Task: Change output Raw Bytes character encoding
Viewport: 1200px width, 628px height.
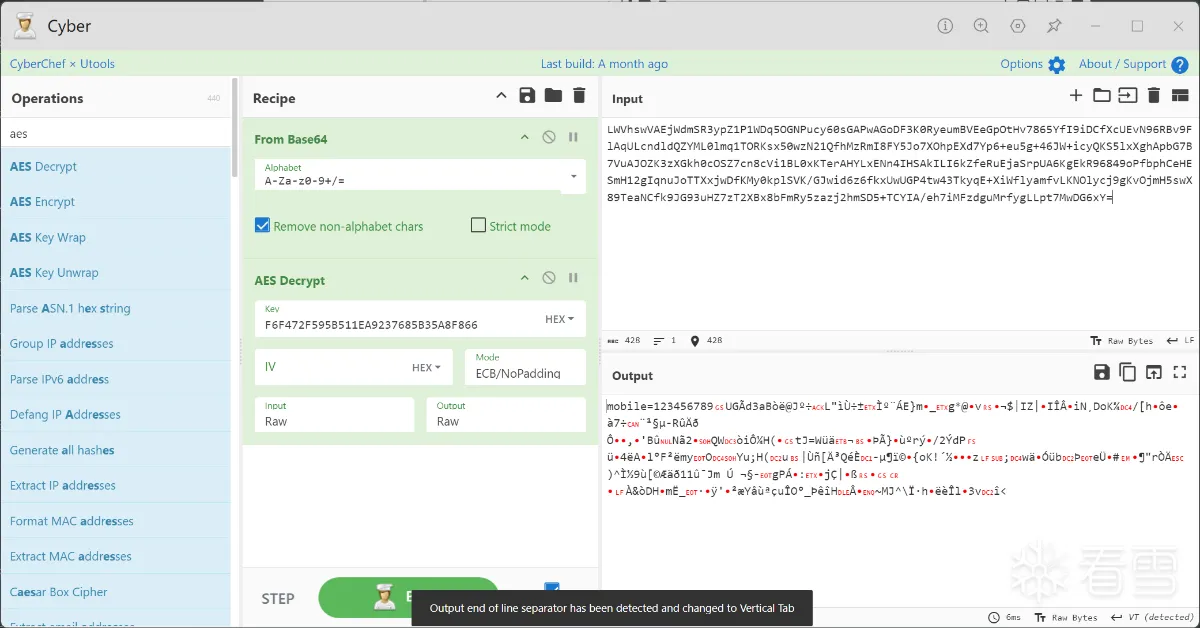Action: pos(1066,618)
